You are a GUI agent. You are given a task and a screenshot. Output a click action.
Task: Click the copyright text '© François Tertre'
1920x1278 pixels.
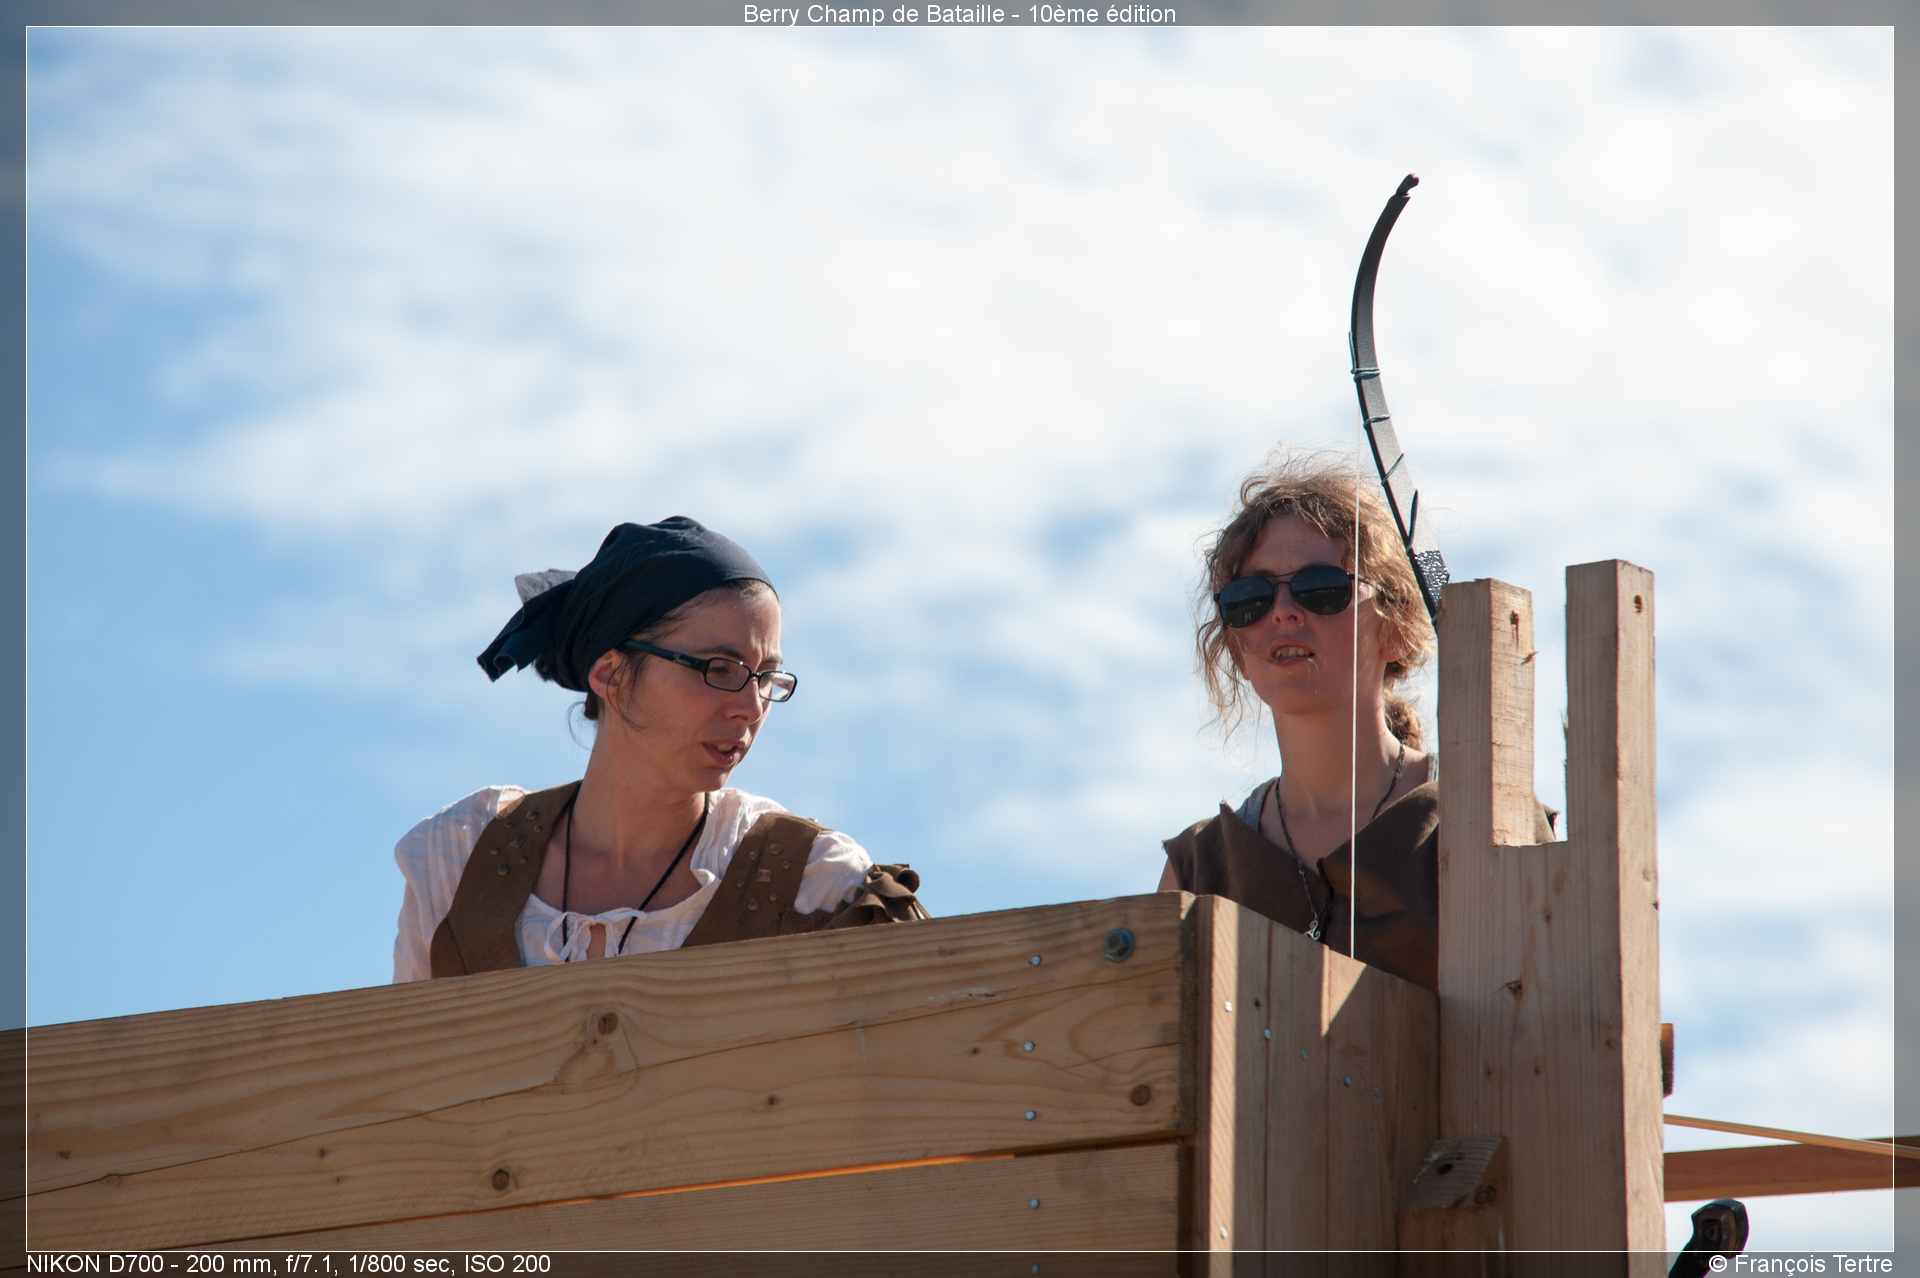(x=1800, y=1264)
